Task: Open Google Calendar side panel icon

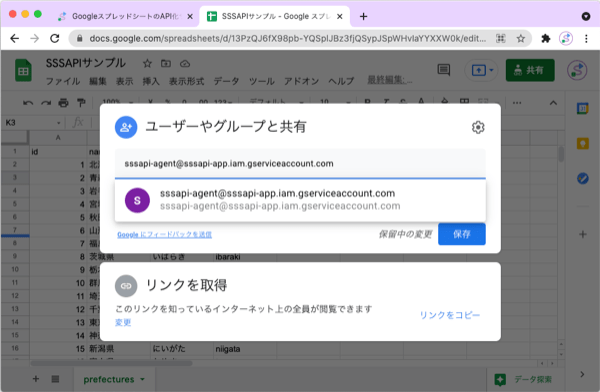Action: [x=582, y=109]
